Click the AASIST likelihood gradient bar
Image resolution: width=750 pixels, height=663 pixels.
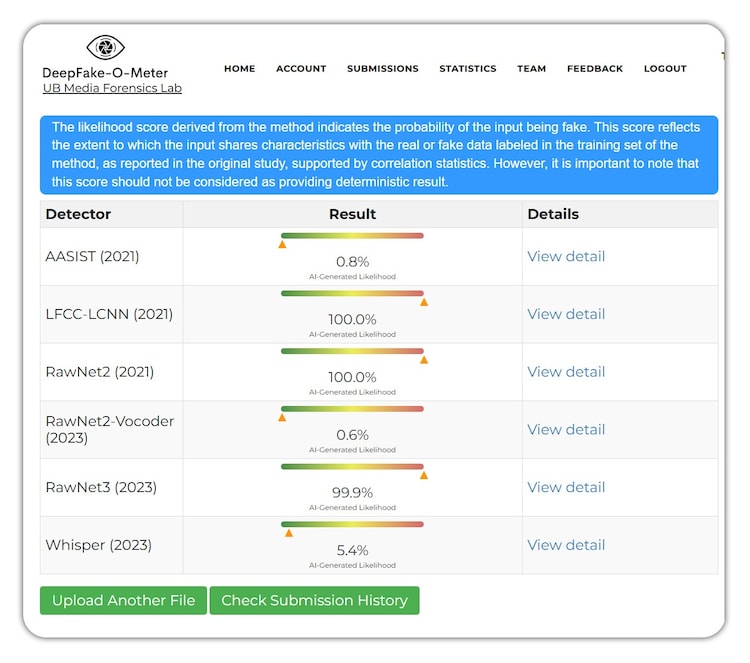pyautogui.click(x=352, y=236)
